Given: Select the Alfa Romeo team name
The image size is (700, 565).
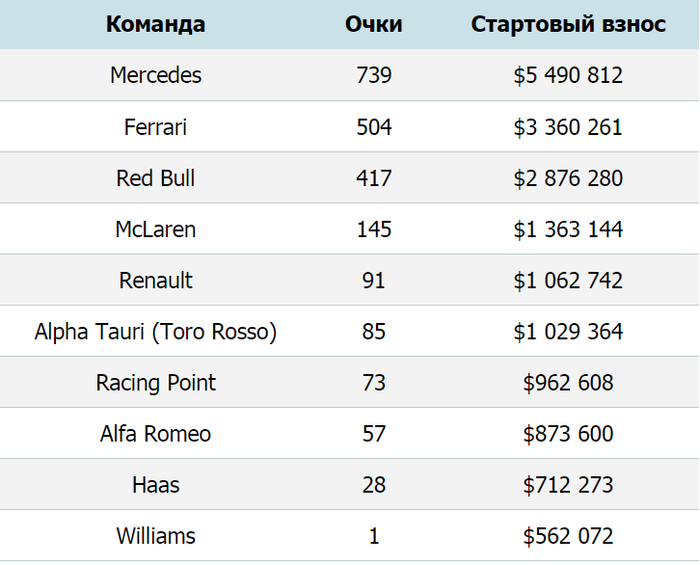Looking at the screenshot, I should (x=155, y=434).
